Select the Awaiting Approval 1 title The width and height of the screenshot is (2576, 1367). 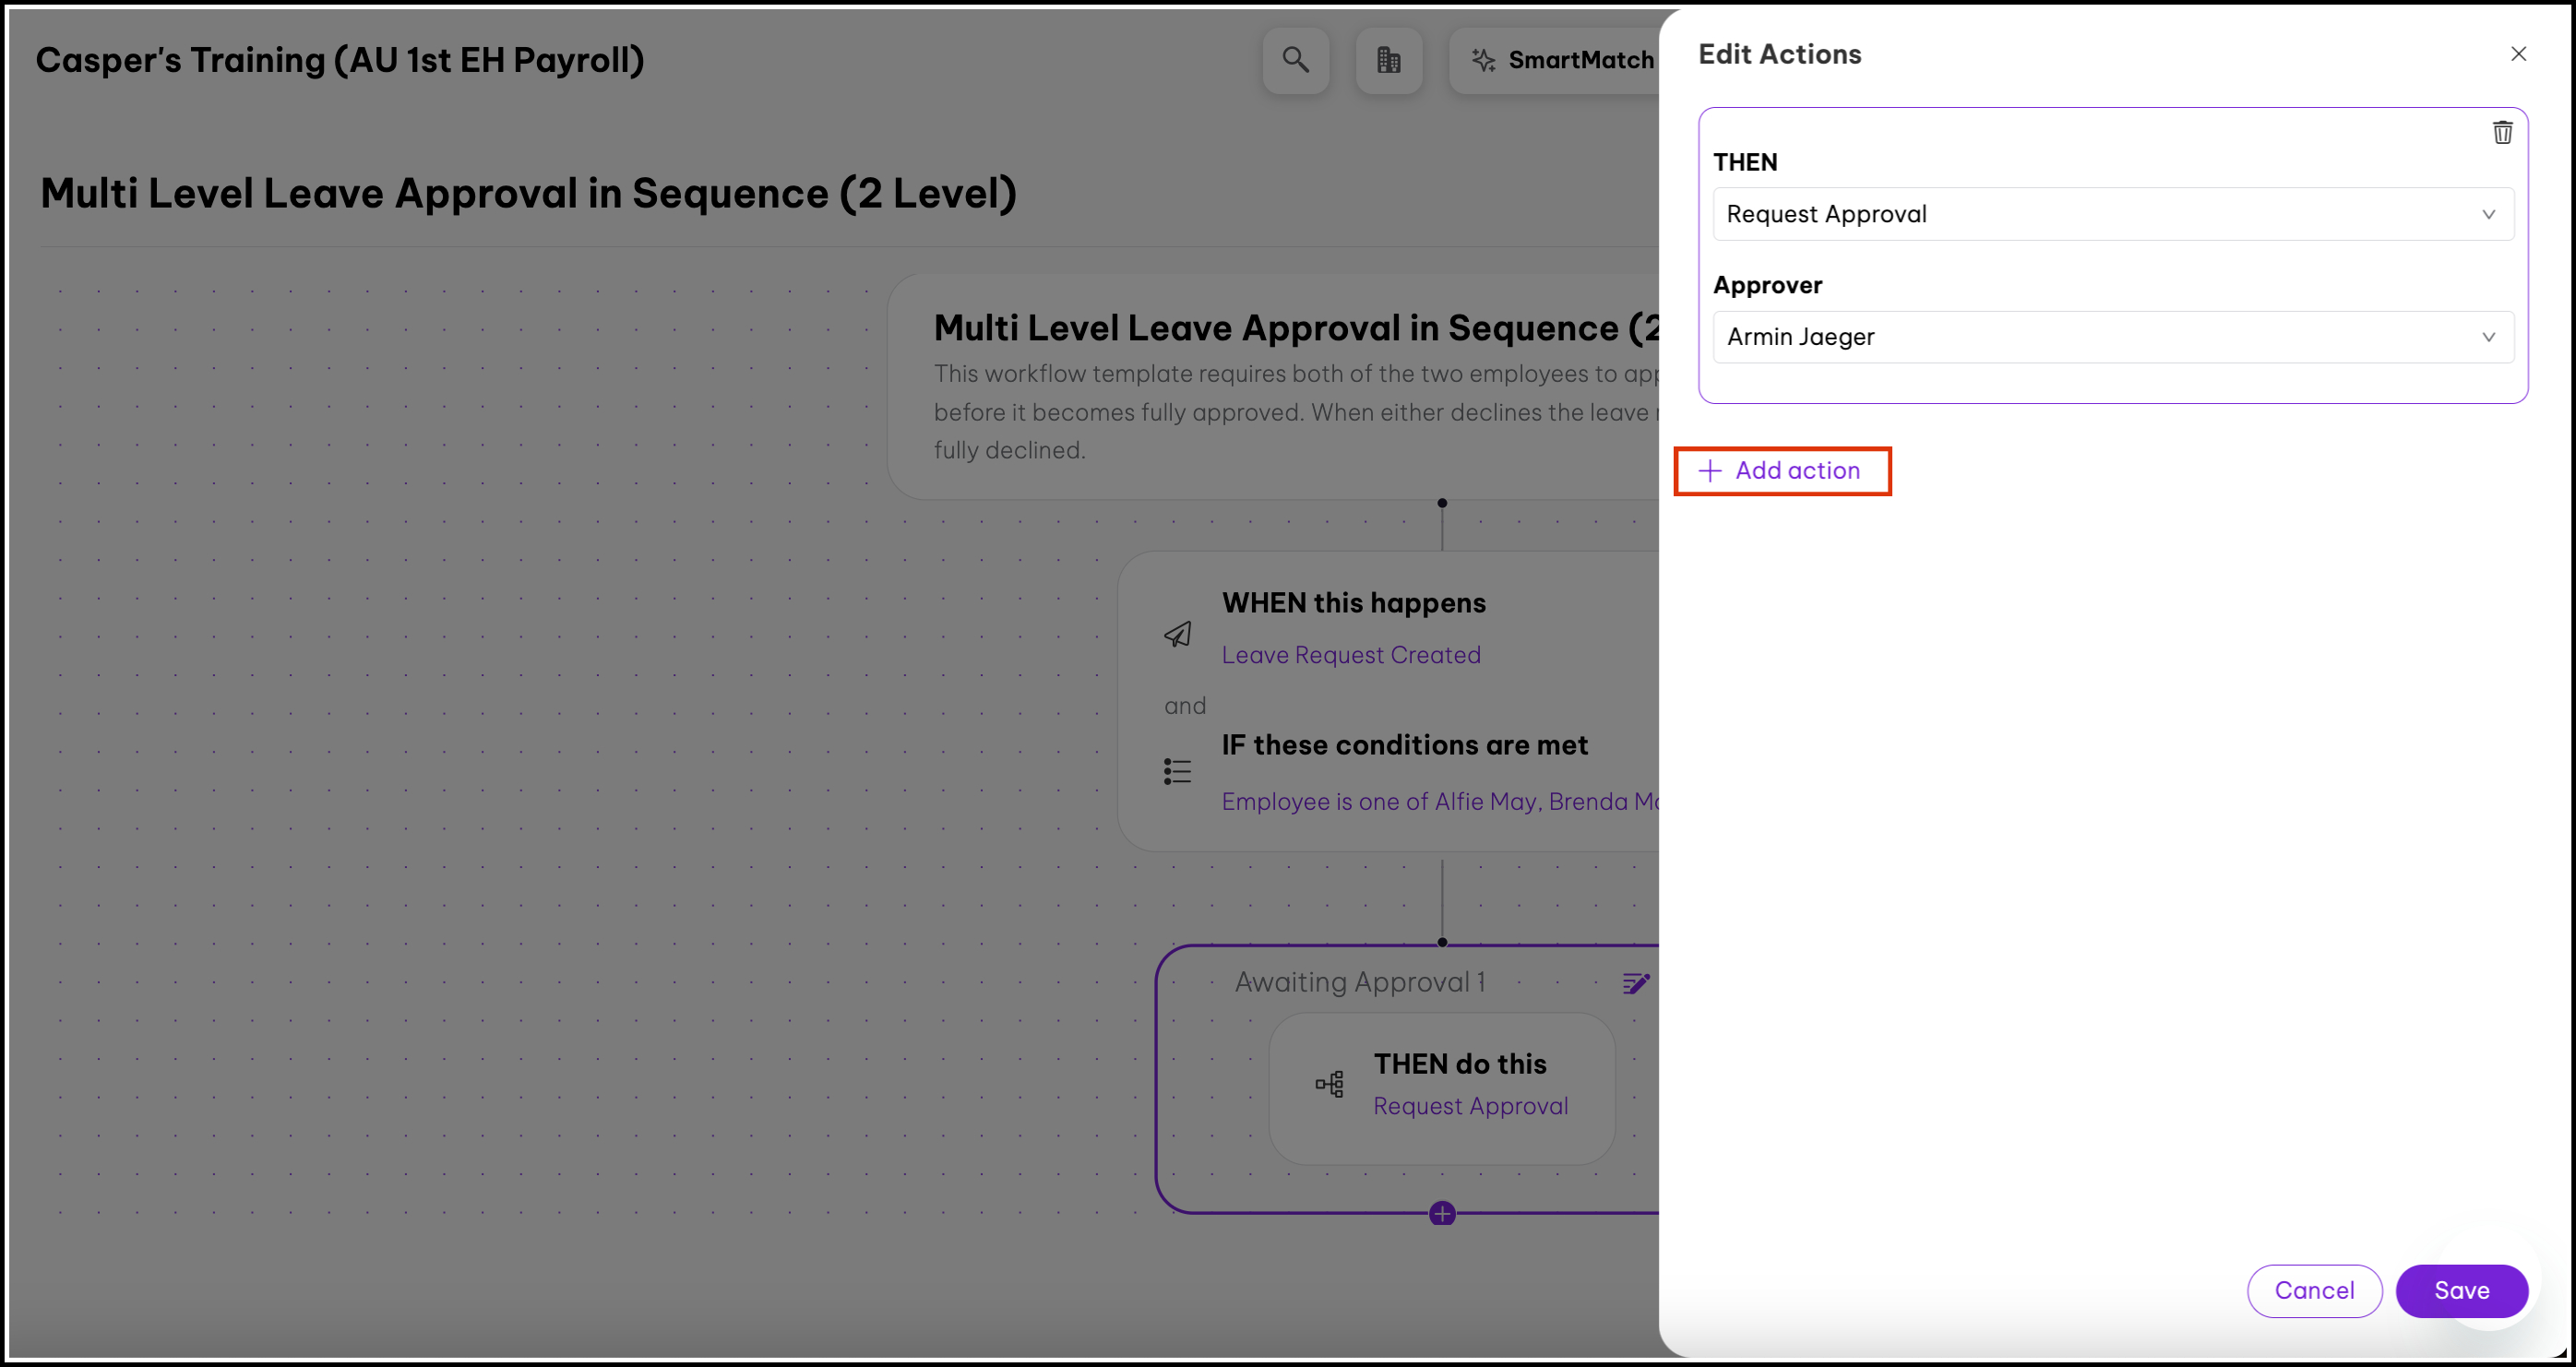pyautogui.click(x=1359, y=982)
